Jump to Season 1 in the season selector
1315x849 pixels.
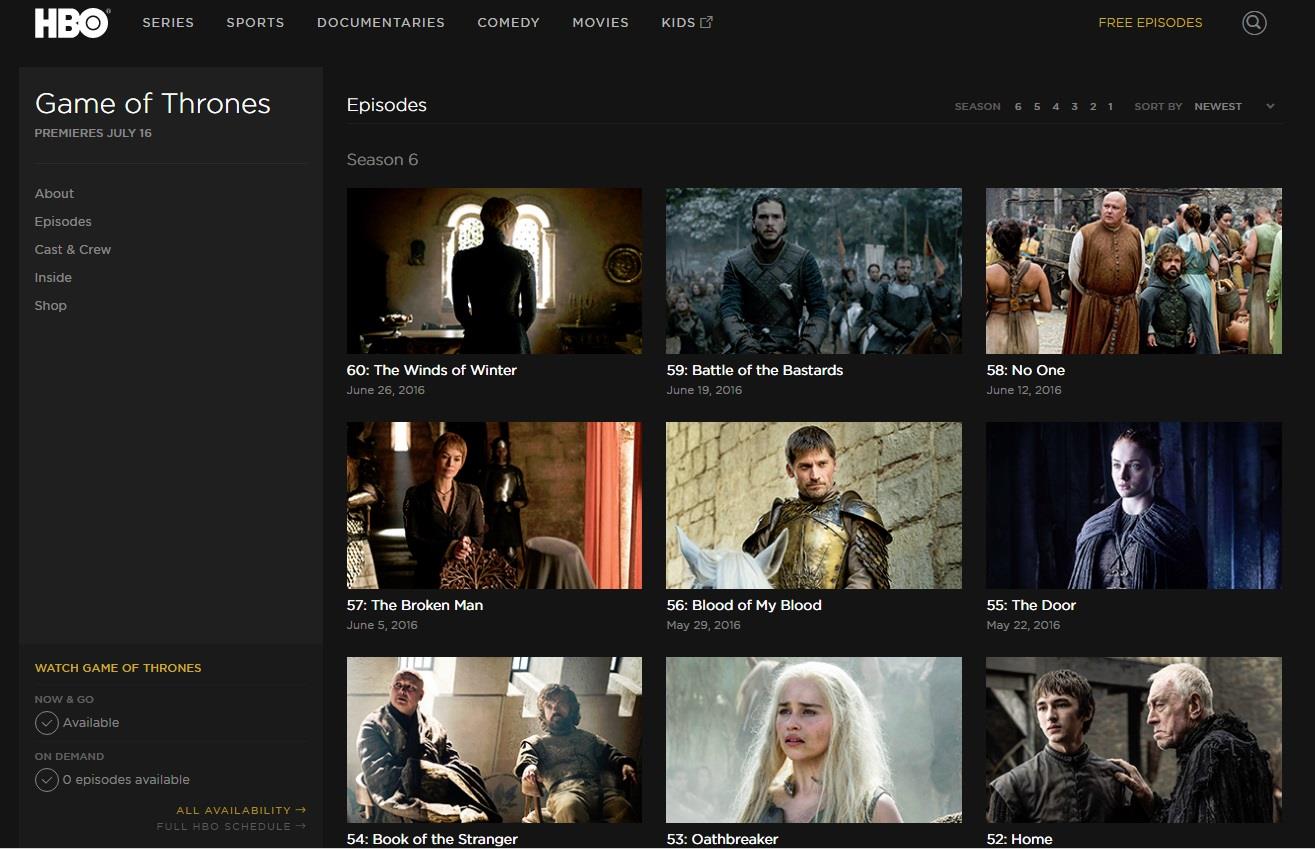[1110, 106]
